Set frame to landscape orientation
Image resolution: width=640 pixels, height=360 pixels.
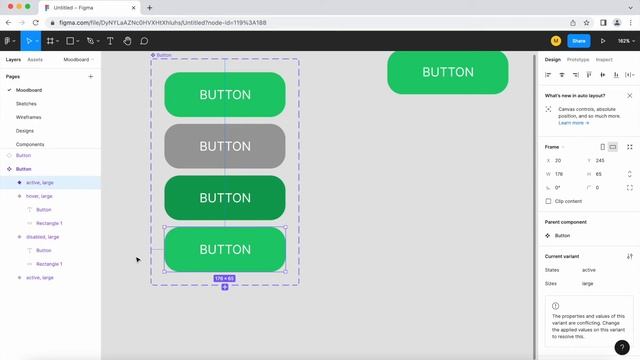coord(613,147)
